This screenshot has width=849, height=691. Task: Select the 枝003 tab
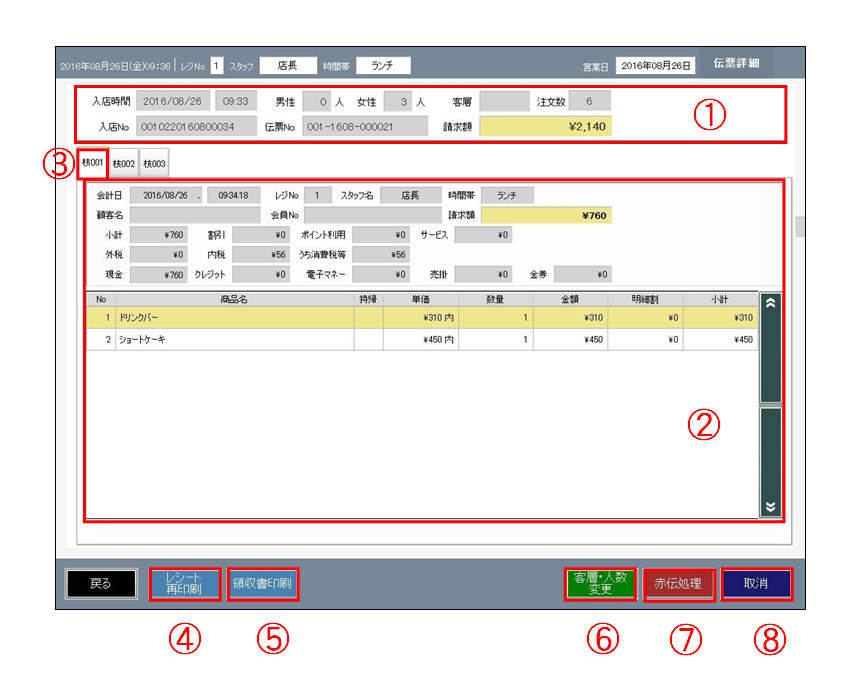click(x=153, y=163)
